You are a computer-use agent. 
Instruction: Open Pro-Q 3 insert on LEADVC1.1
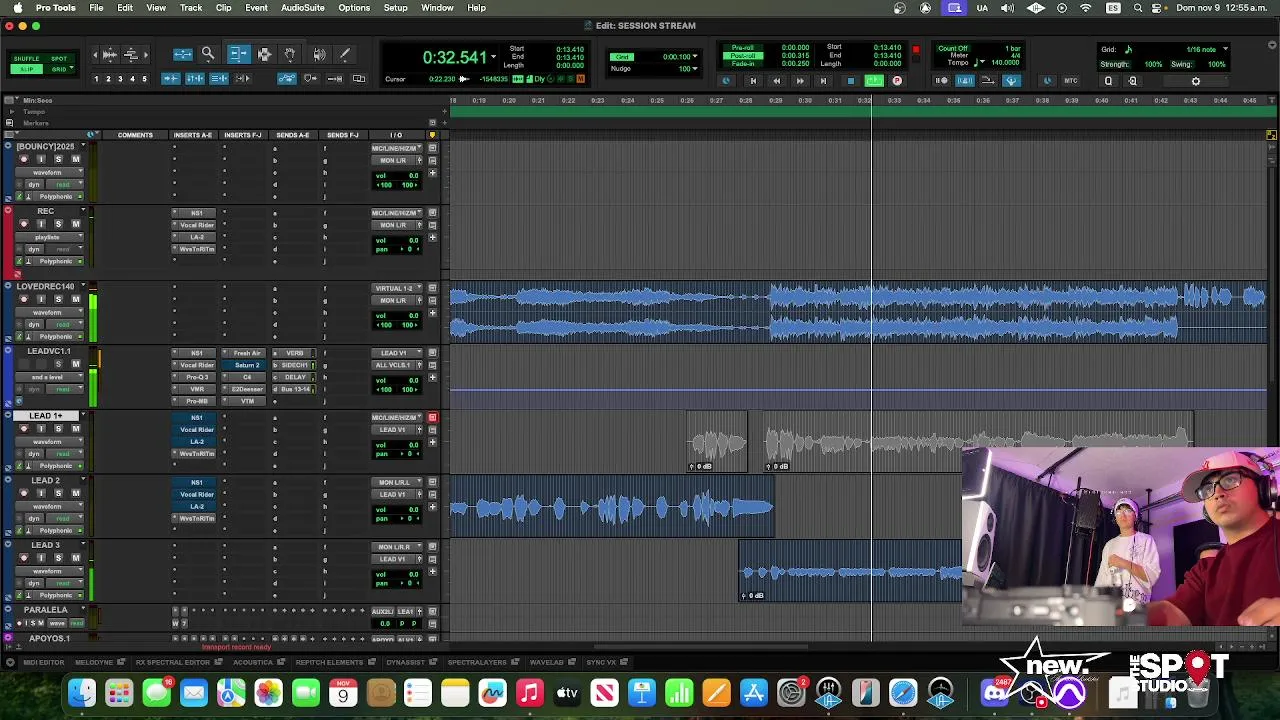(x=196, y=377)
